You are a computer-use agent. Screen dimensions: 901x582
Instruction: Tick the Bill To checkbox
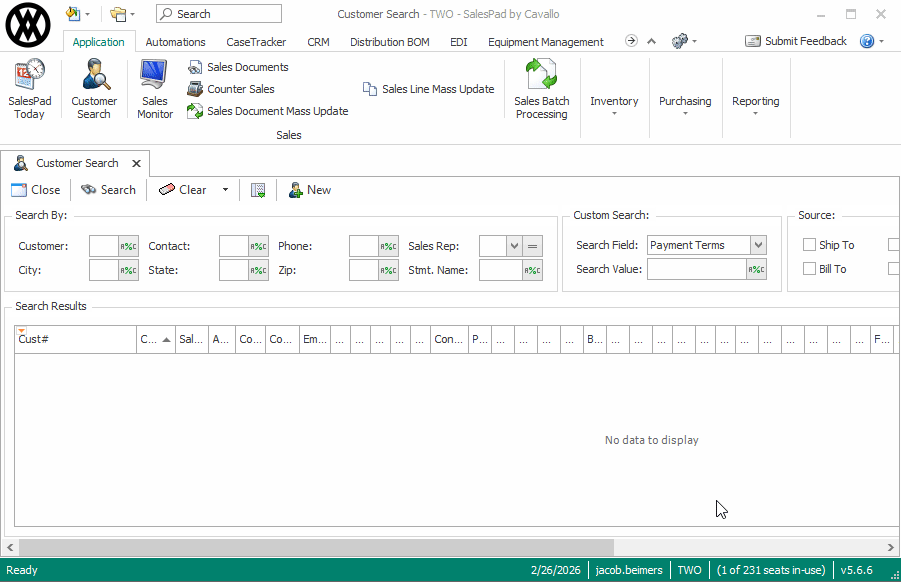point(810,269)
